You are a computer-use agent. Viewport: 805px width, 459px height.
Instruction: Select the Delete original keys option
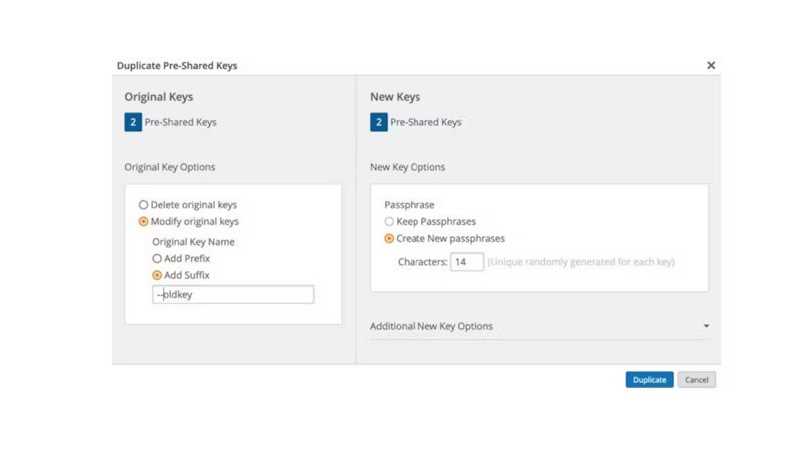[x=144, y=205]
